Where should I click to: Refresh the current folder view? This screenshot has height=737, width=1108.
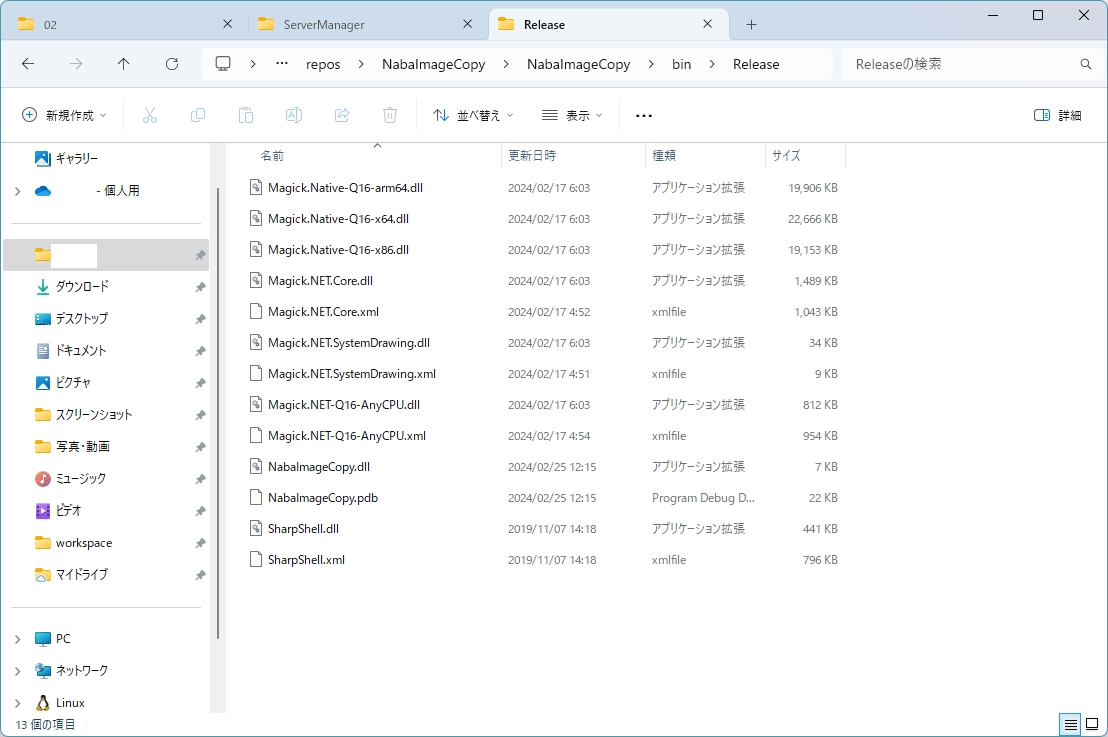pyautogui.click(x=172, y=64)
